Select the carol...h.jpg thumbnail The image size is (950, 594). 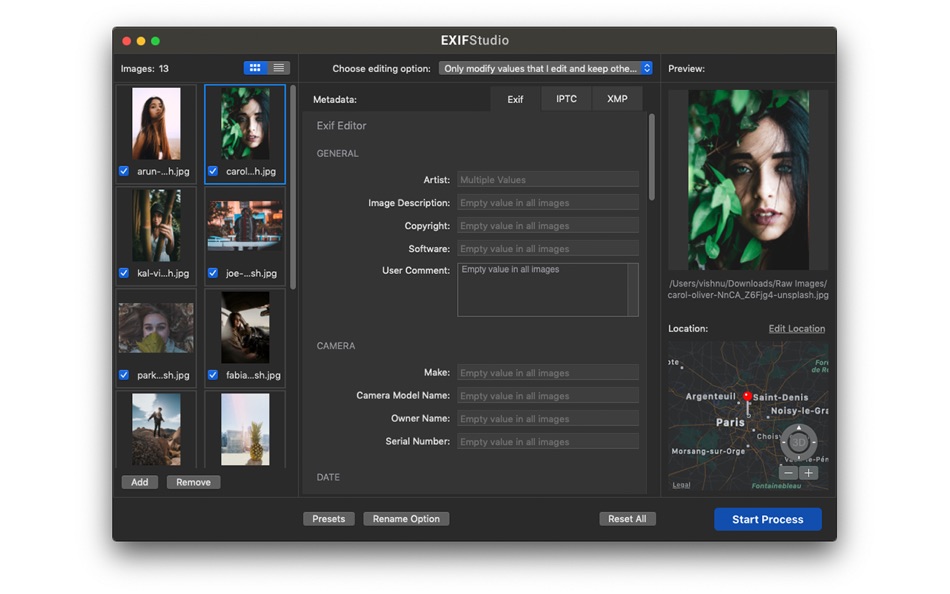point(245,124)
